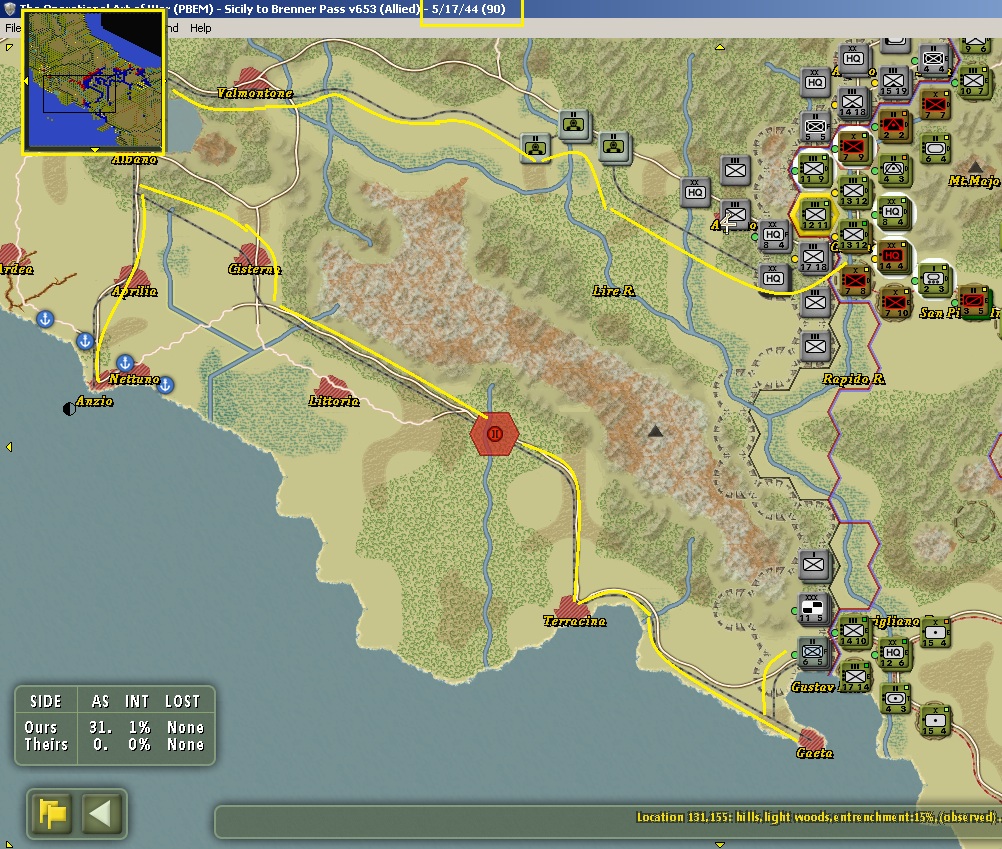Image resolution: width=1002 pixels, height=849 pixels.
Task: Click the Gaeta city label
Action: coord(814,753)
